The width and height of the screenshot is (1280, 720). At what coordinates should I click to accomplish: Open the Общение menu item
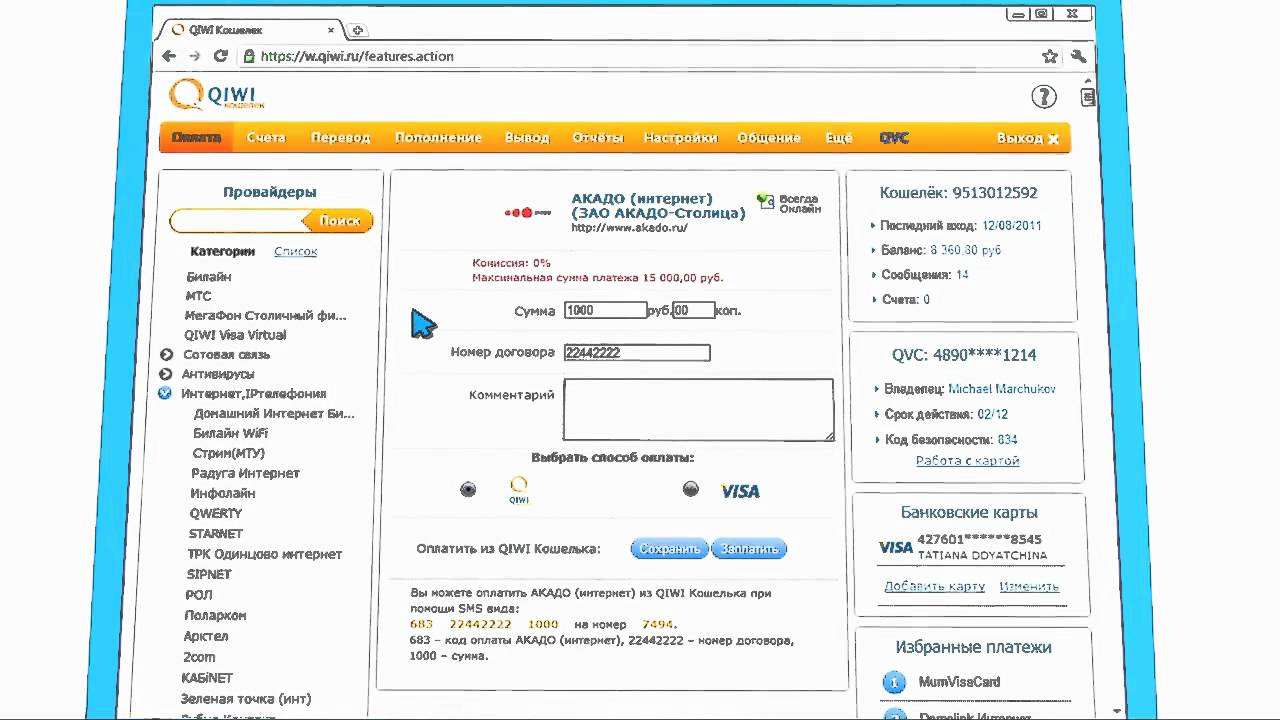coord(769,138)
